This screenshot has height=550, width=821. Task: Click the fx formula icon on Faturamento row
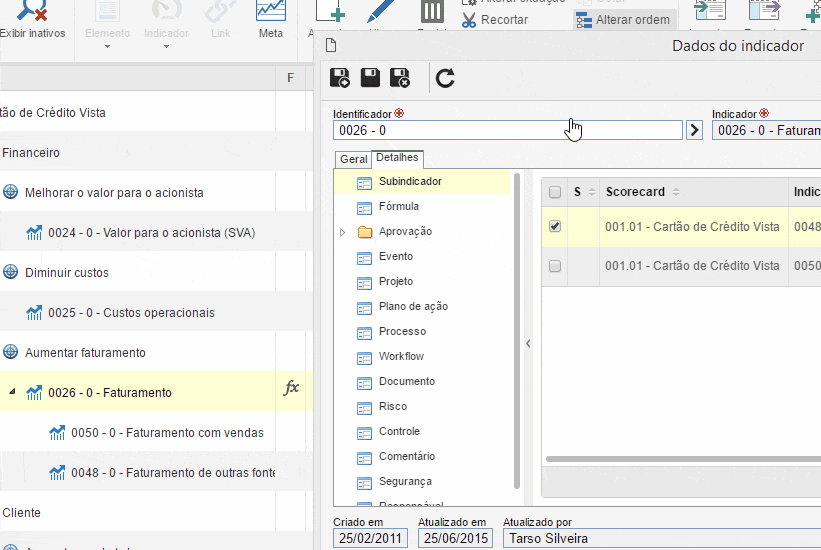click(291, 388)
